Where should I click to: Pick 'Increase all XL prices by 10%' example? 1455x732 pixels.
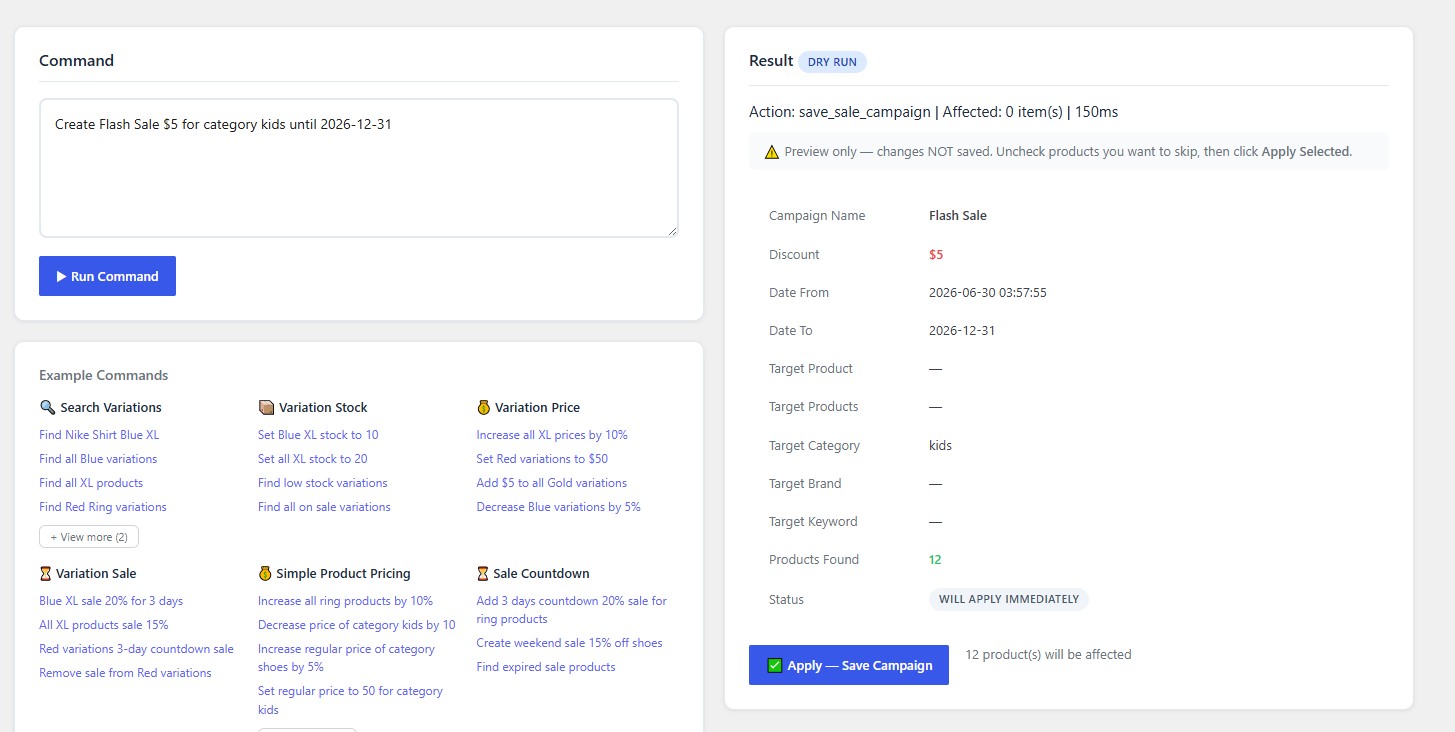(x=552, y=435)
